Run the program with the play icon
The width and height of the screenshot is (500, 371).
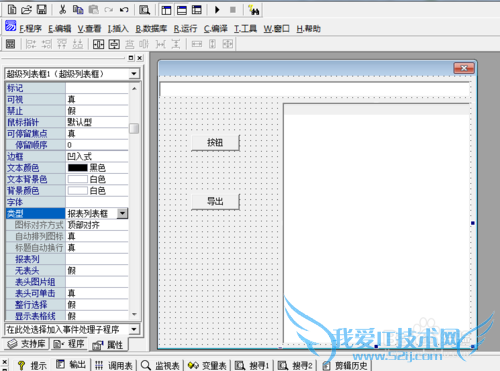[217, 10]
